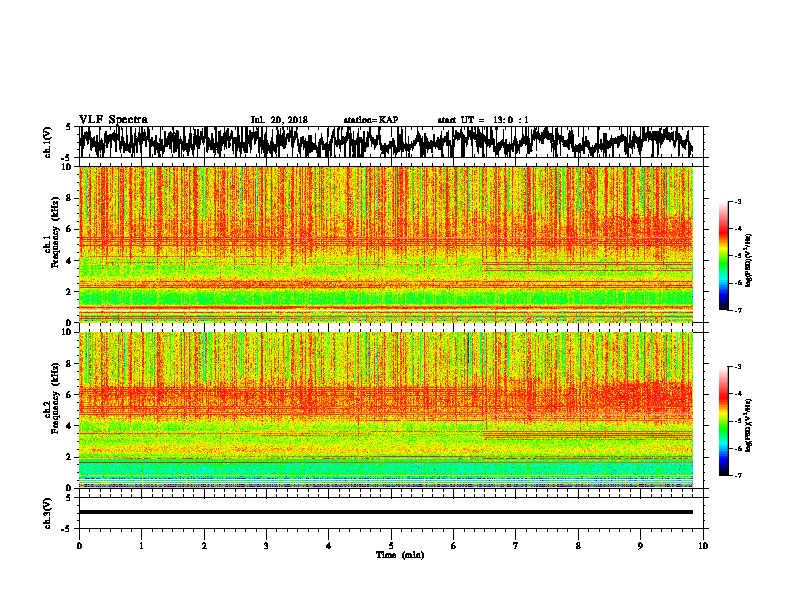Click the "7" minute tick label
Viewport: 792px width, 612px height.
(516, 546)
